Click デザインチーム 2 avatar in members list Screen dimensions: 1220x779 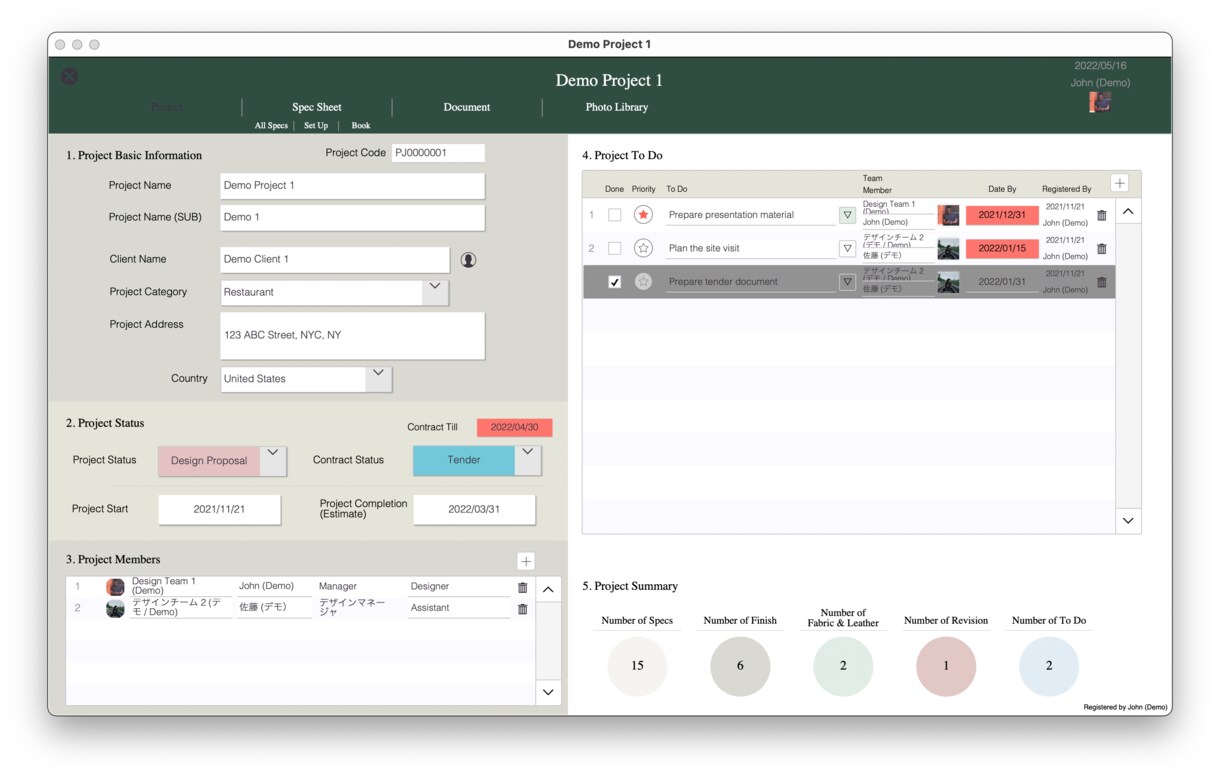(115, 608)
